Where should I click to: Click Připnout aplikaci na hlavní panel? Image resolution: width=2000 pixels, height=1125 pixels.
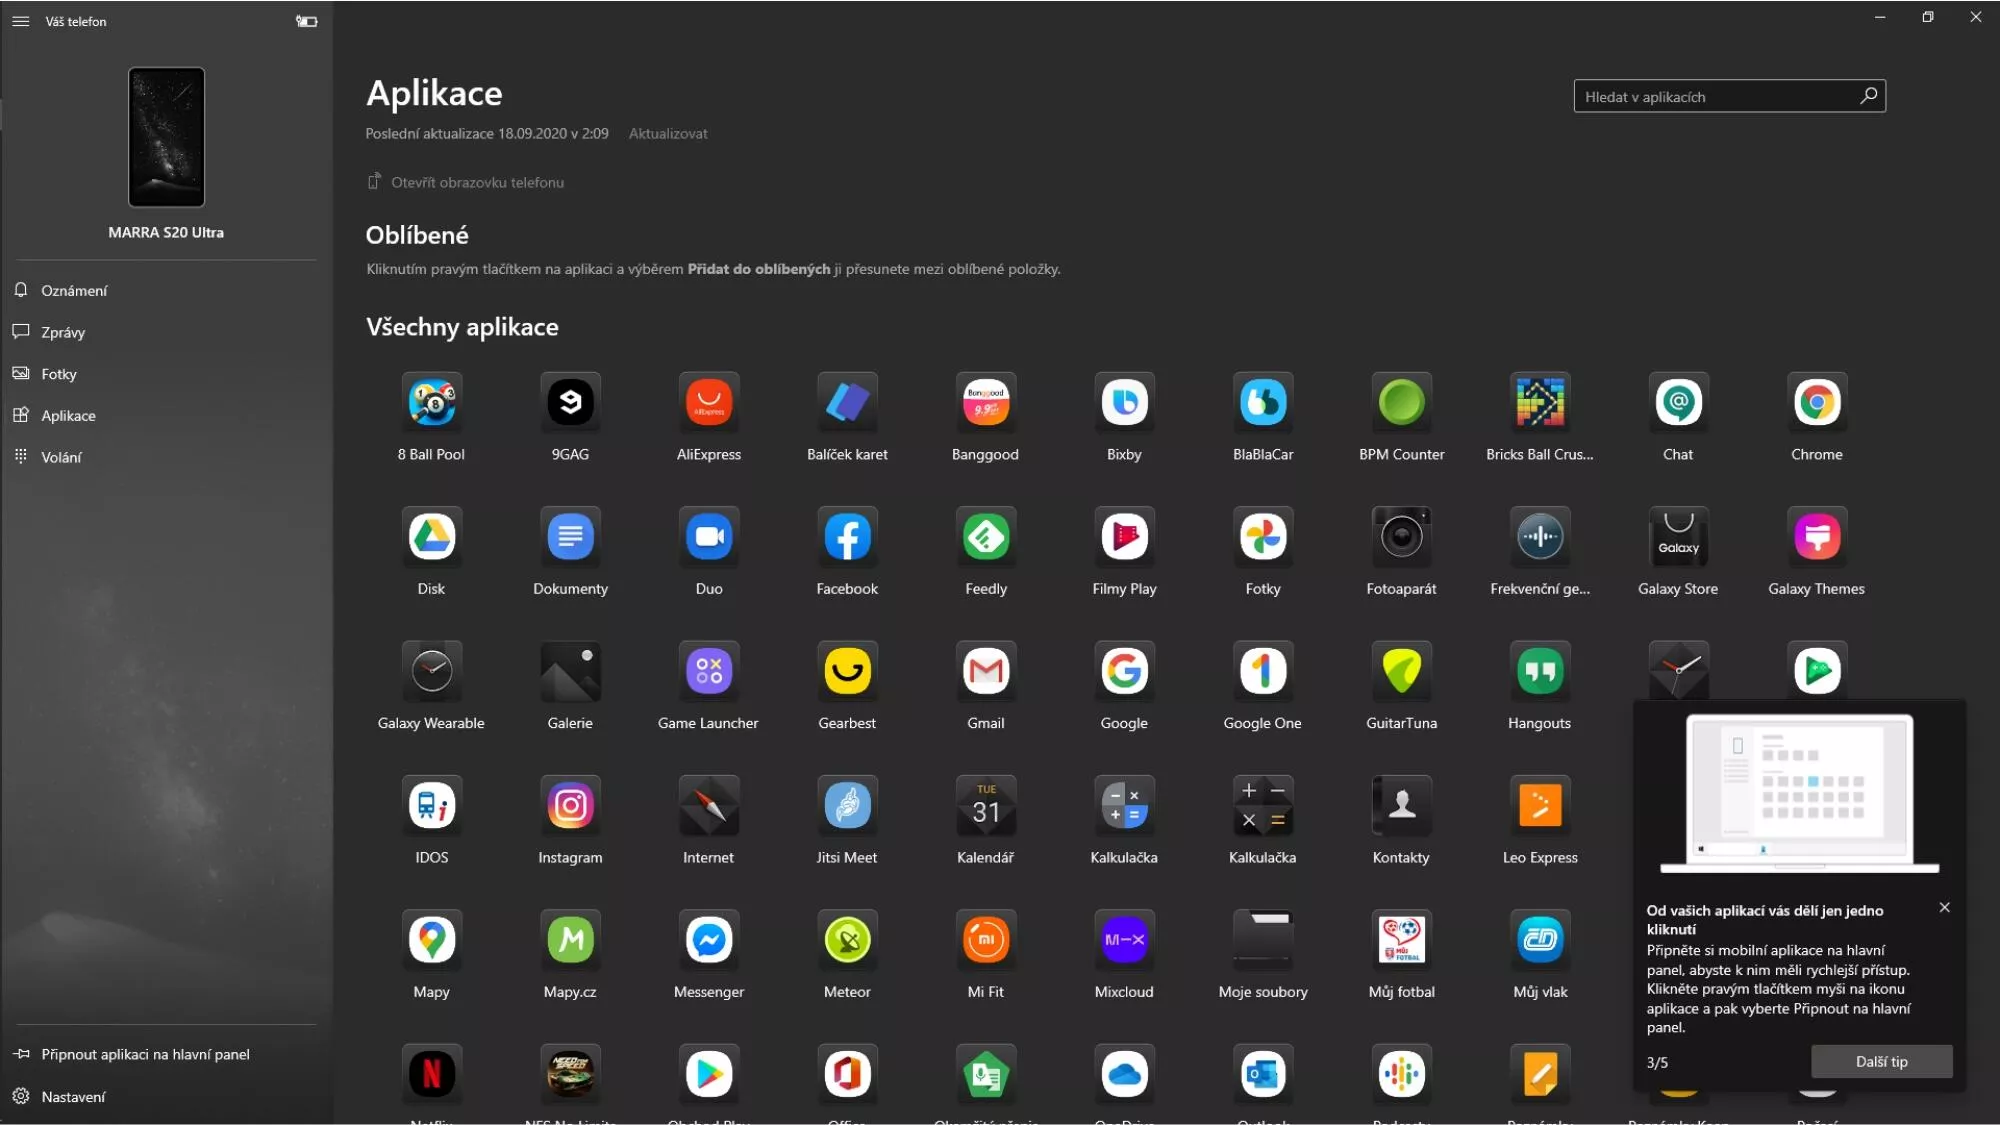tap(166, 1054)
